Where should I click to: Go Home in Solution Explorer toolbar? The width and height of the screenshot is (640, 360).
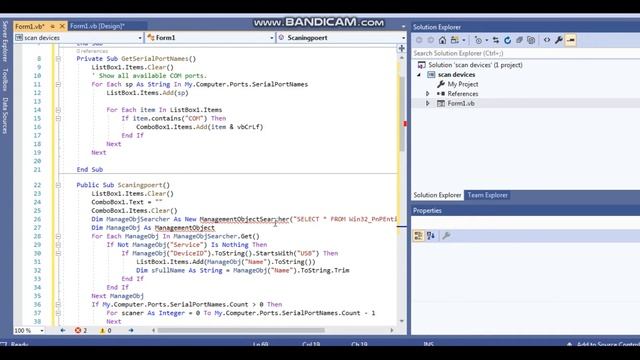click(x=442, y=40)
